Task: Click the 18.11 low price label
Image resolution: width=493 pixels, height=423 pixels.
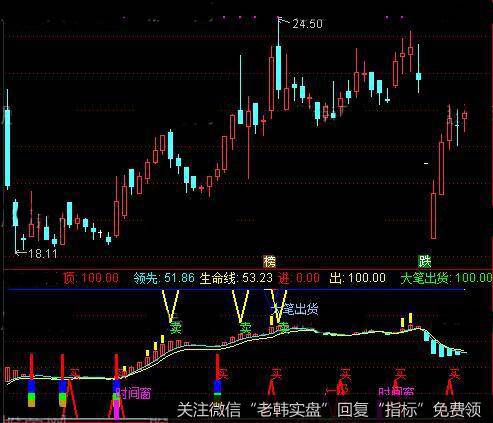Action: pyautogui.click(x=43, y=254)
